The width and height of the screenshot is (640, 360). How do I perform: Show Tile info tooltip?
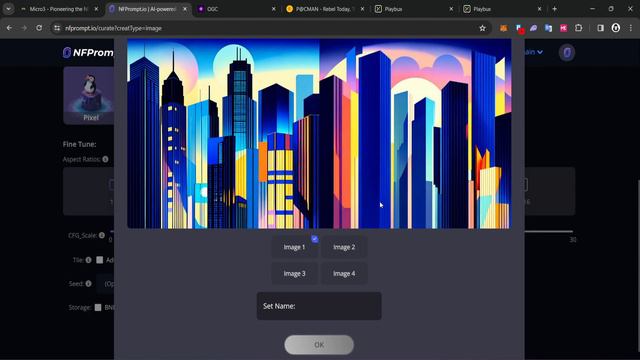(x=88, y=260)
